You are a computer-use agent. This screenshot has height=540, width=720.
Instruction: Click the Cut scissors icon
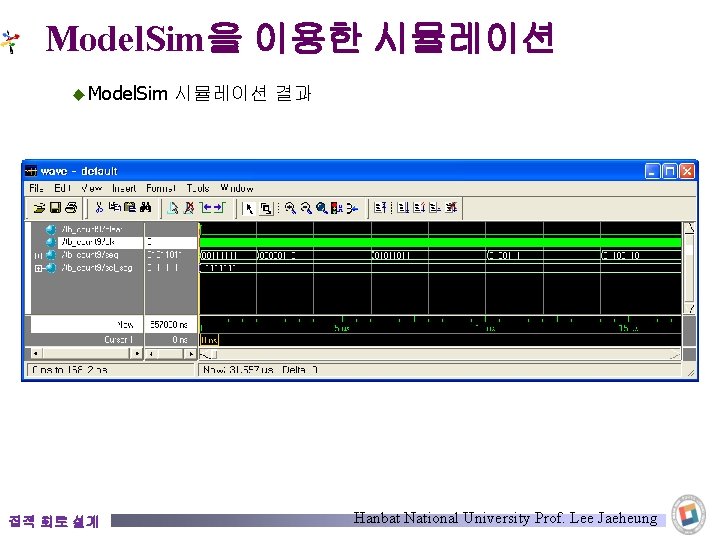pyautogui.click(x=99, y=208)
